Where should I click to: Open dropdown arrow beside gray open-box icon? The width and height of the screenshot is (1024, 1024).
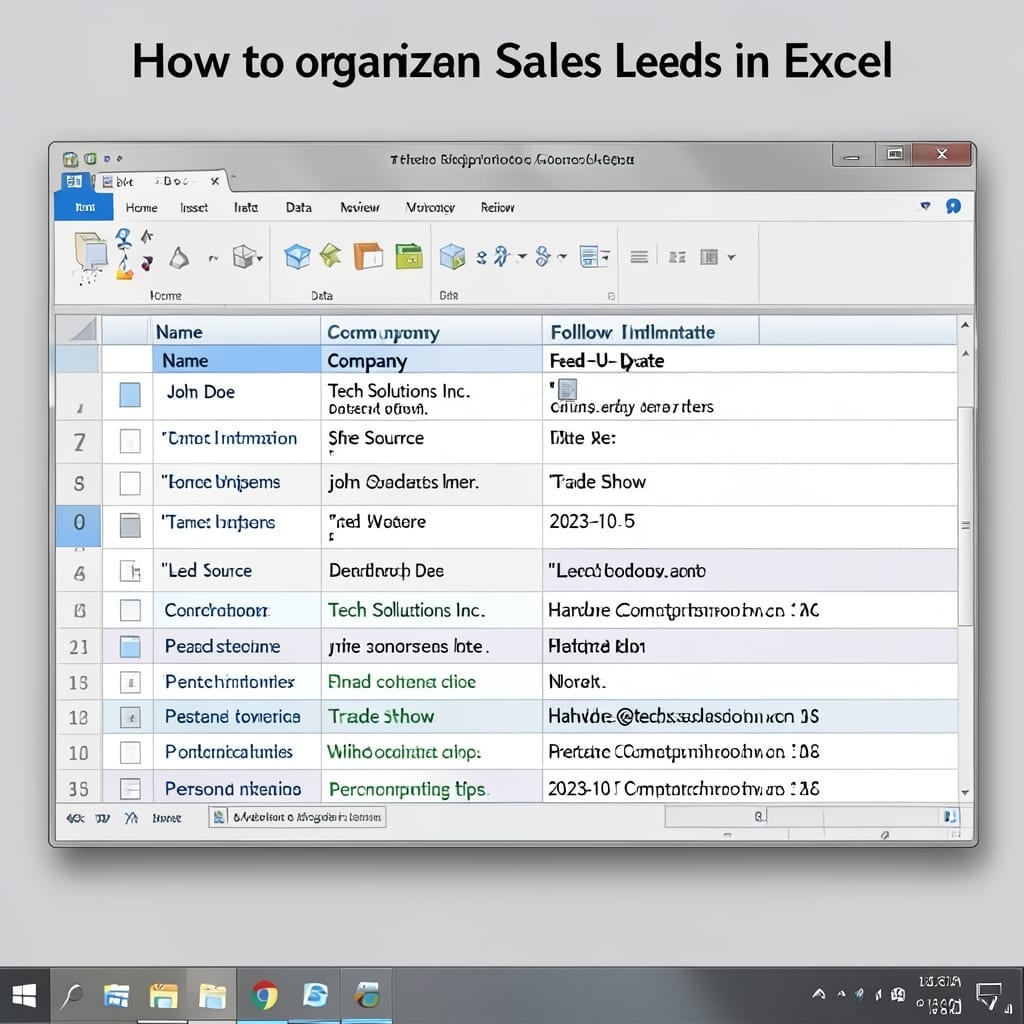point(259,259)
